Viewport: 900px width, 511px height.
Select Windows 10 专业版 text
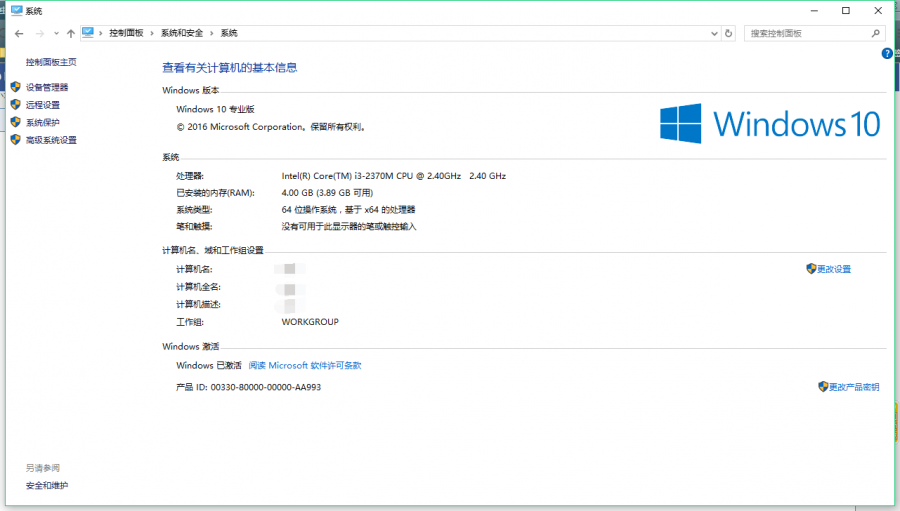tap(215, 109)
